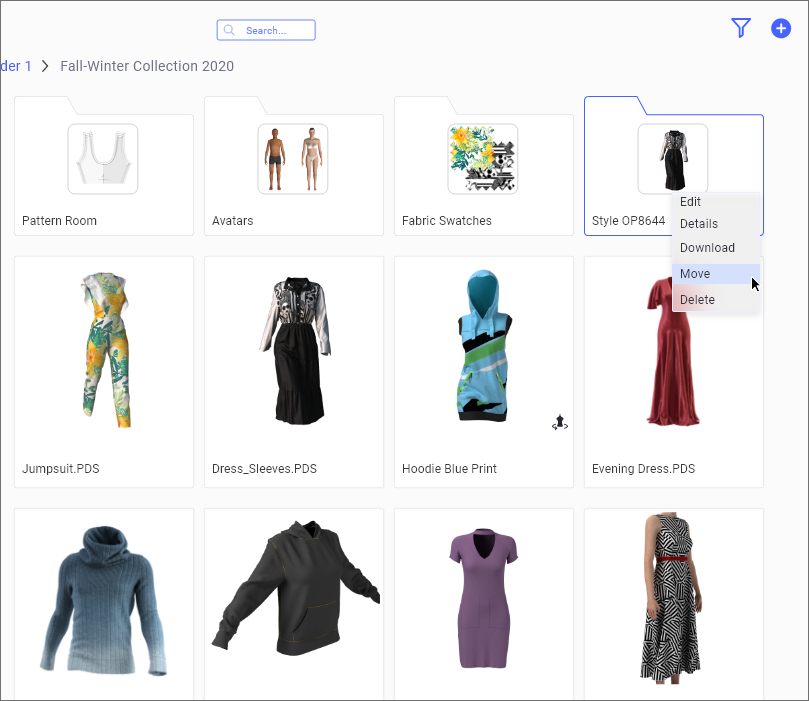Click the Jumpsuit.PDS file name
This screenshot has height=701, width=809.
[61, 469]
